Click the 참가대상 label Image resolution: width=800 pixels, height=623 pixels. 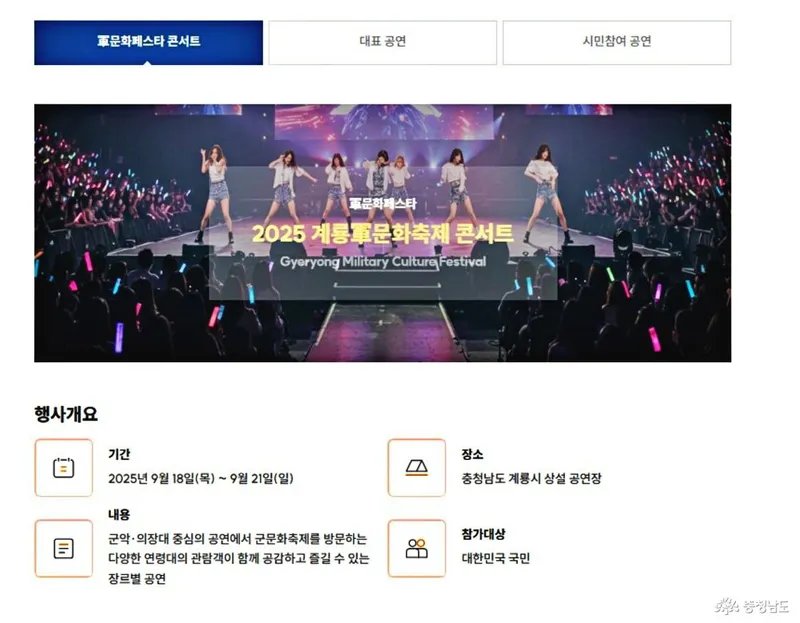[x=483, y=534]
